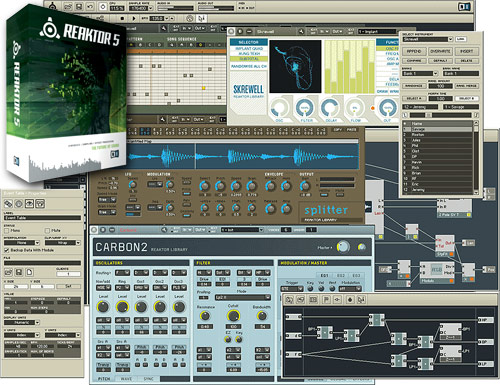Click the save disk icon under File field
500x385 pixels.
(19, 272)
